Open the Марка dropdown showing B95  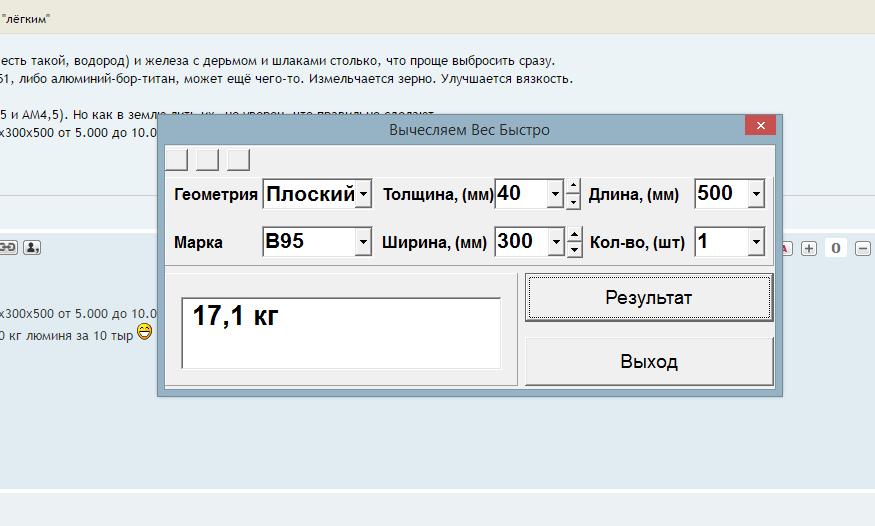[x=363, y=242]
